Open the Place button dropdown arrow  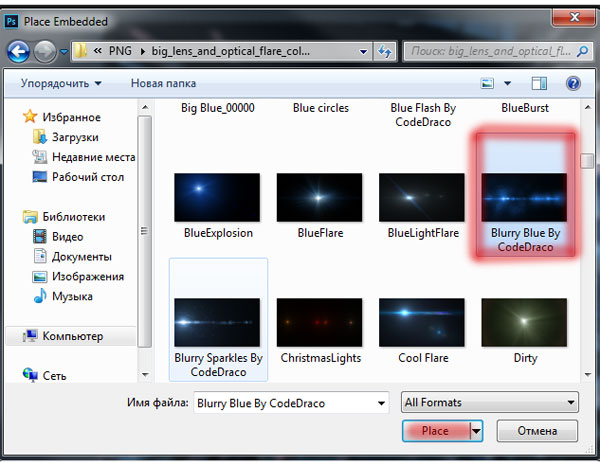pyautogui.click(x=476, y=431)
